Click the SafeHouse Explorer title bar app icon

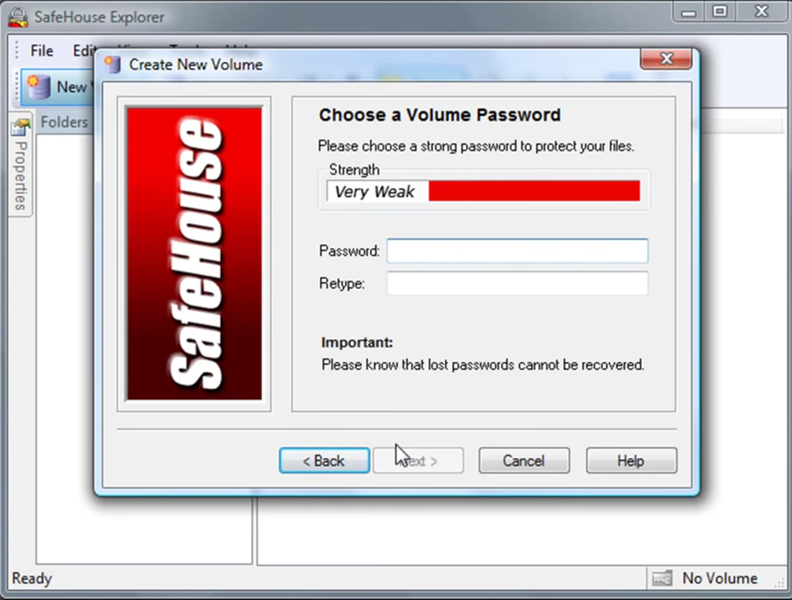[18, 17]
